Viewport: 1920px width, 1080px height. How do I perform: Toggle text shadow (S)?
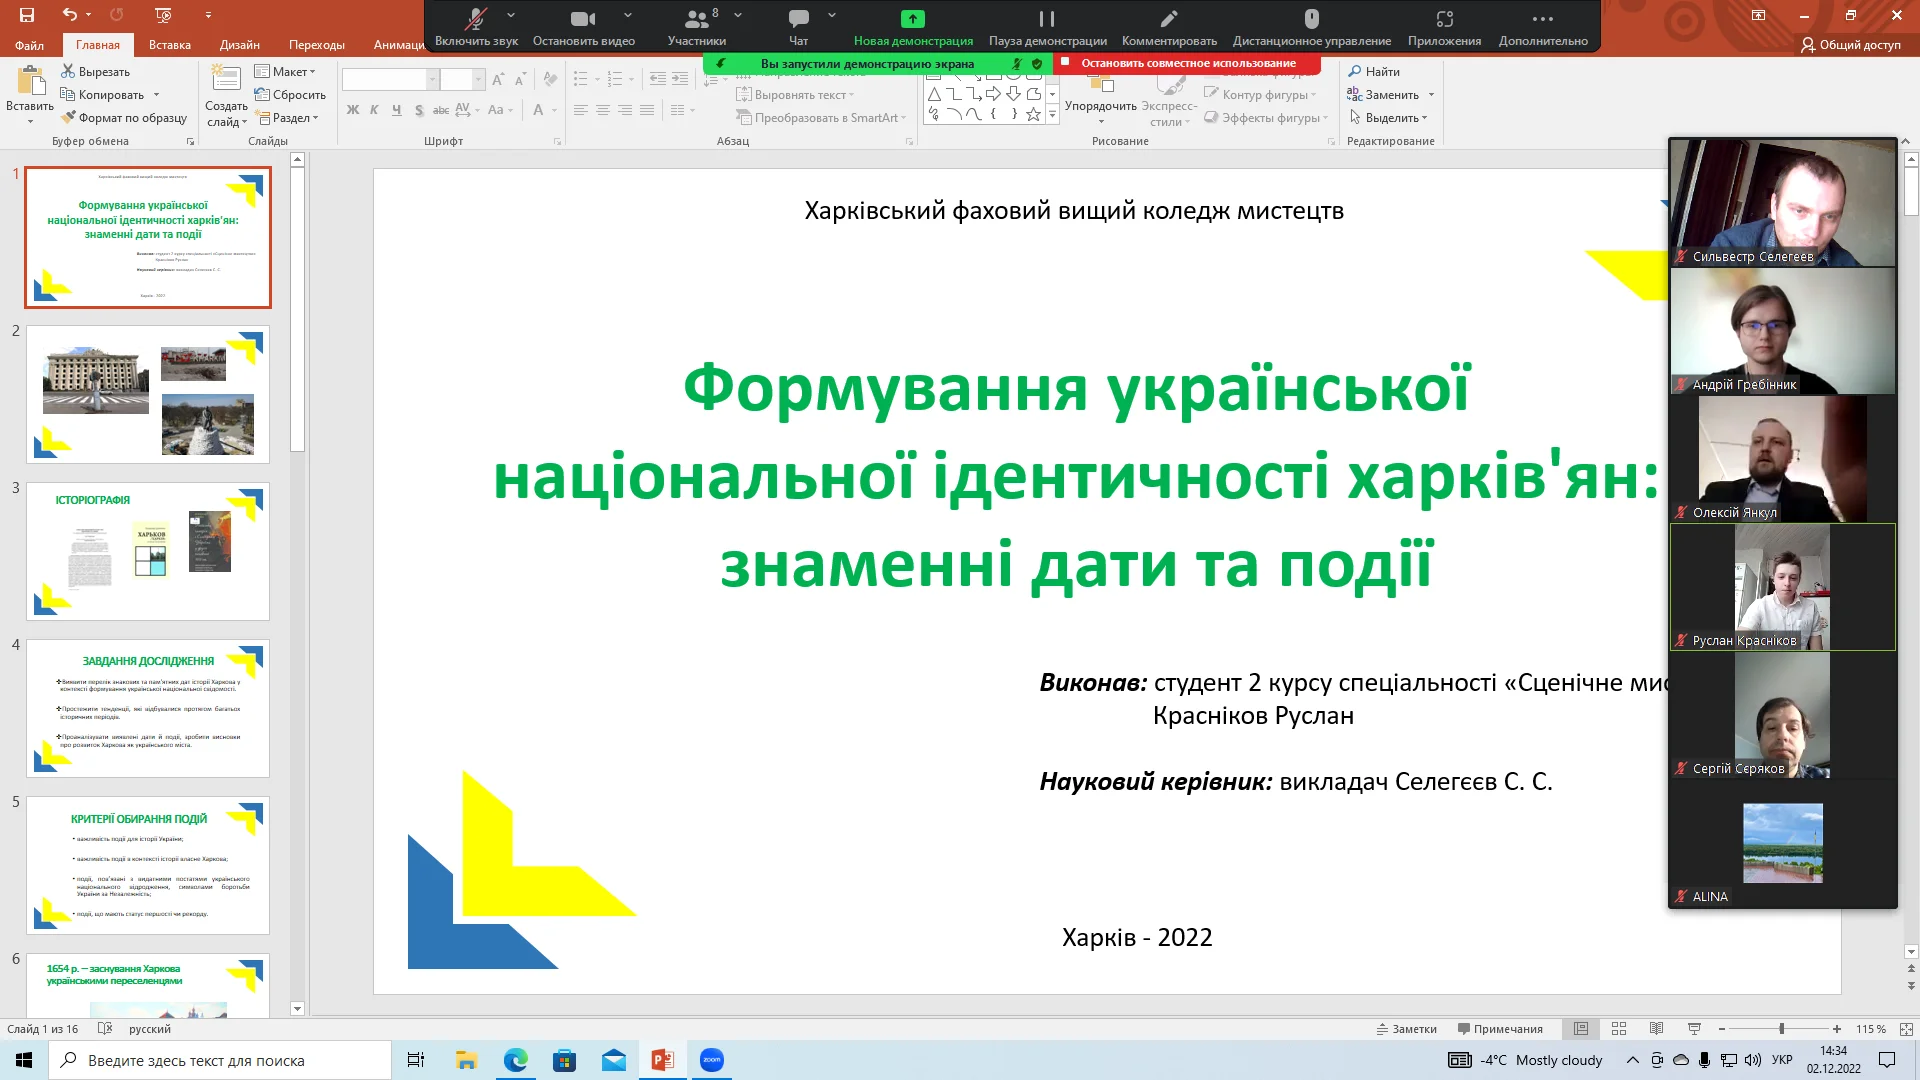(x=419, y=110)
